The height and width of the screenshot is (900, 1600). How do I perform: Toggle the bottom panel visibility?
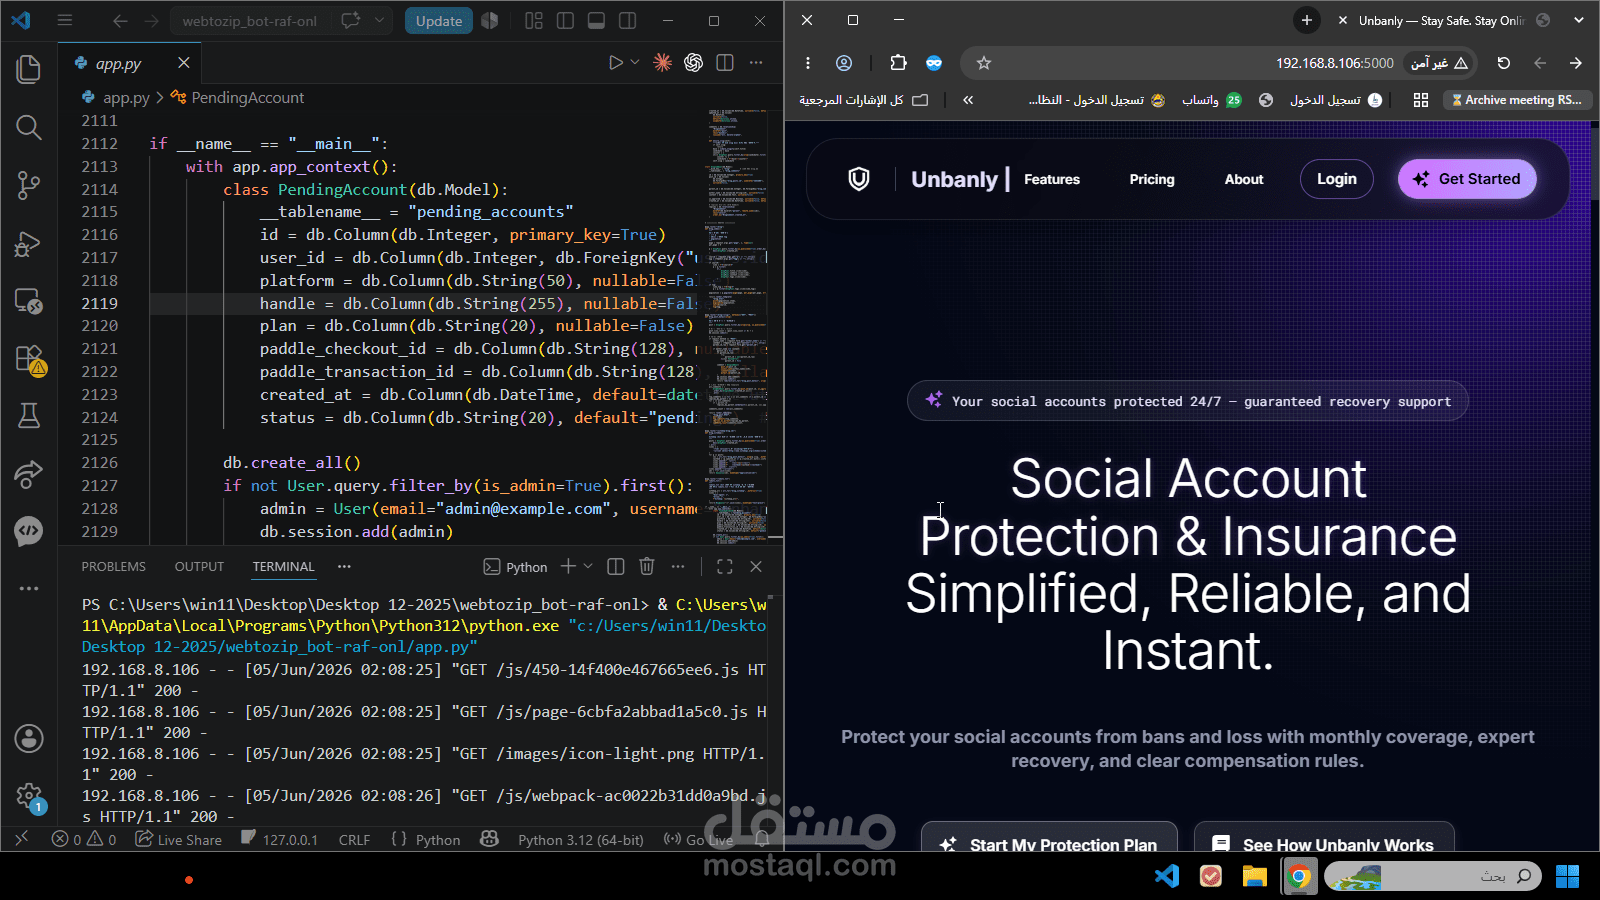pos(596,20)
